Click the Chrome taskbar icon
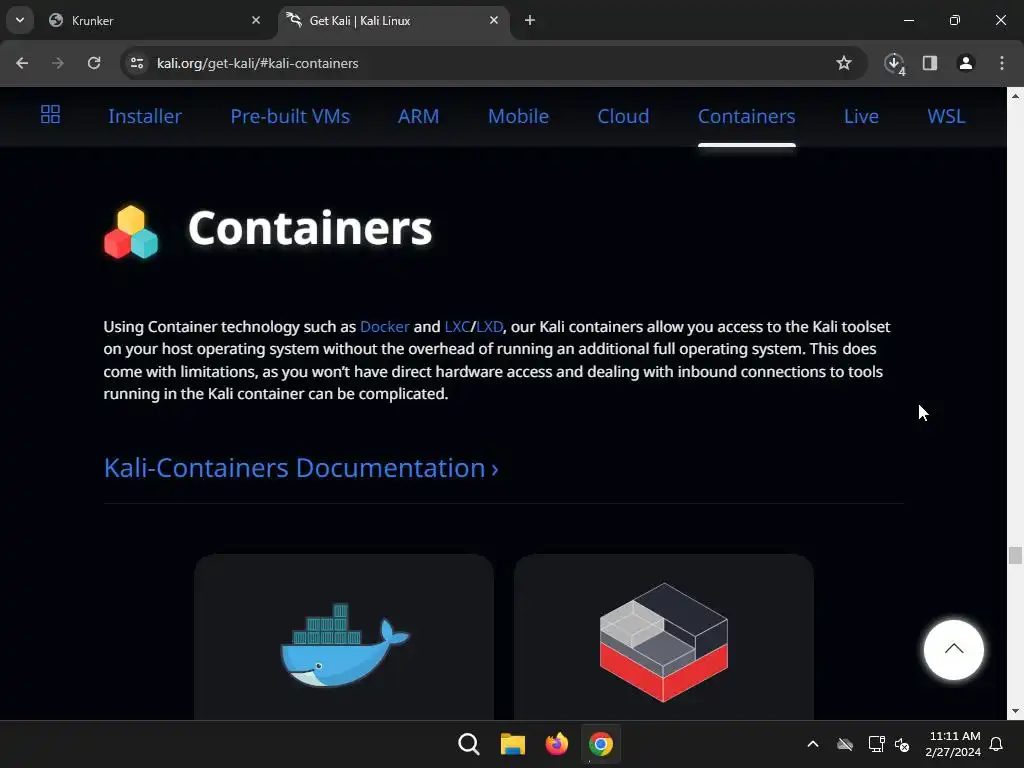 coord(601,744)
